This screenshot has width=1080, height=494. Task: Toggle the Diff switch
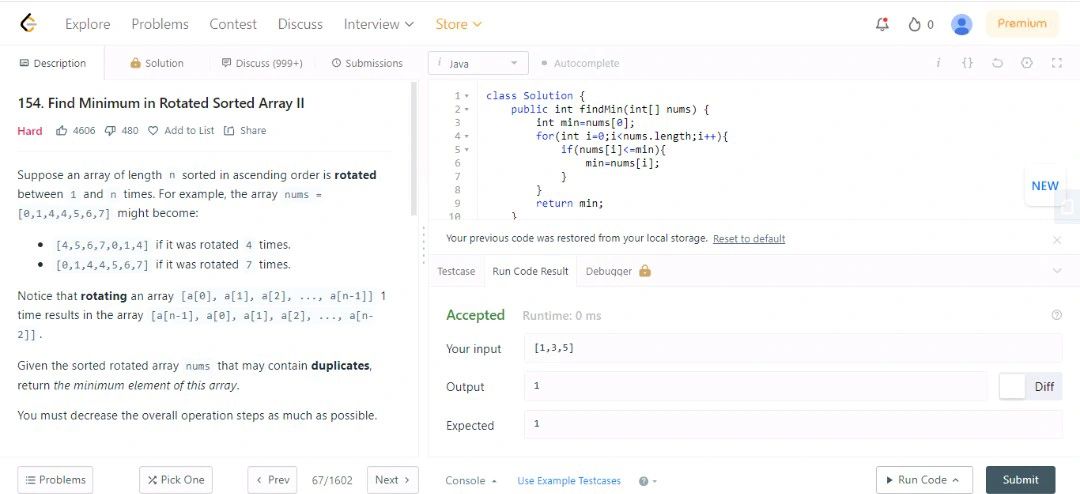pyautogui.click(x=1013, y=386)
